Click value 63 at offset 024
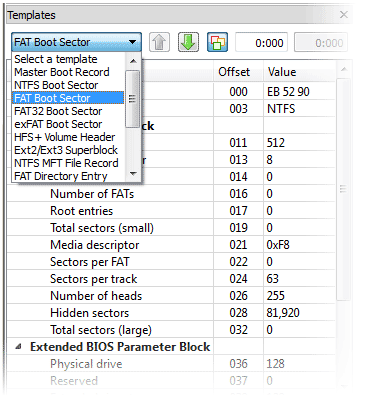This screenshot has width=370, height=395. (x=272, y=279)
